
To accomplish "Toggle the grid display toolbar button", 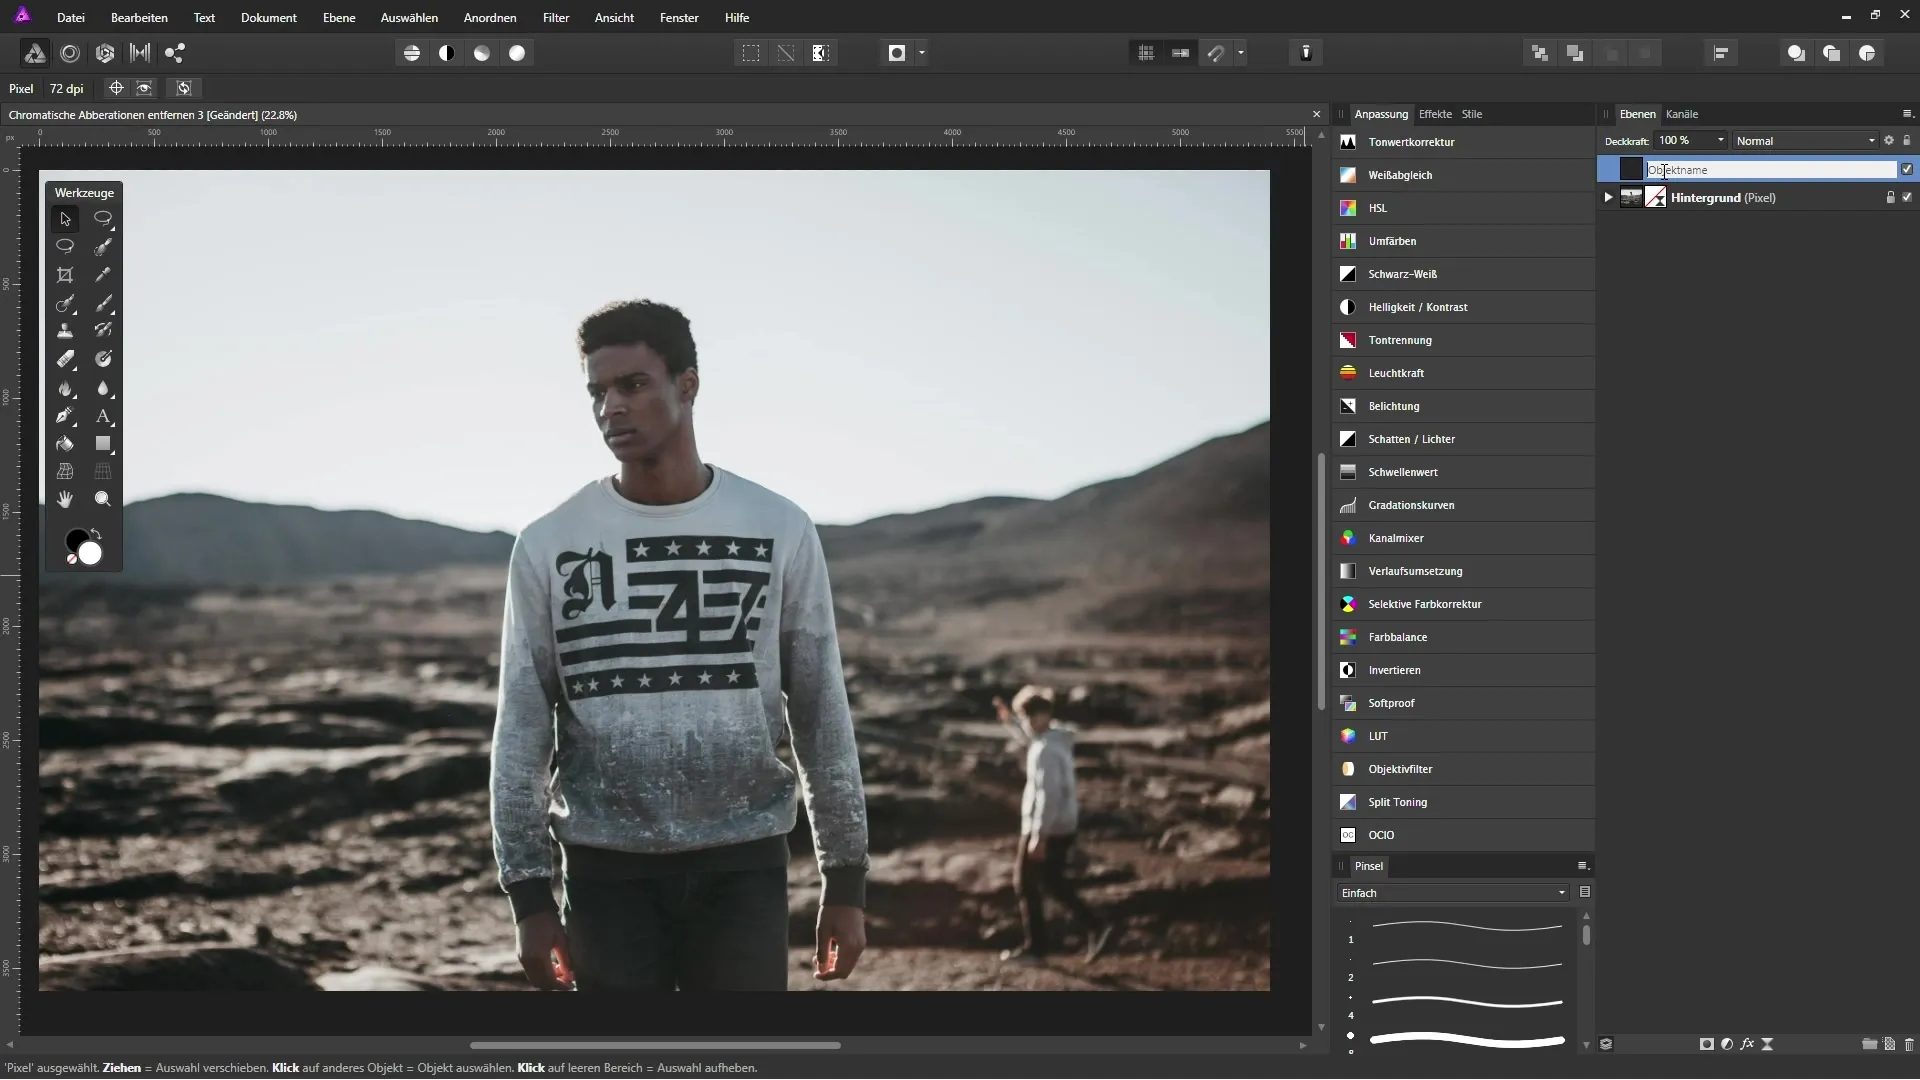I will 1146,53.
